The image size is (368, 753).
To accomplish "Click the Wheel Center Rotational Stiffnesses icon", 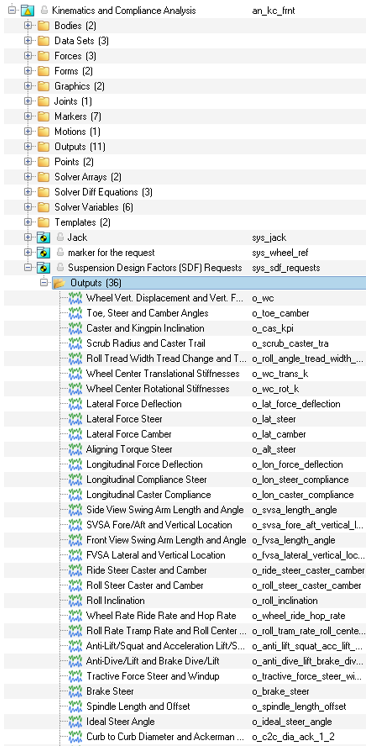I will (x=75, y=389).
